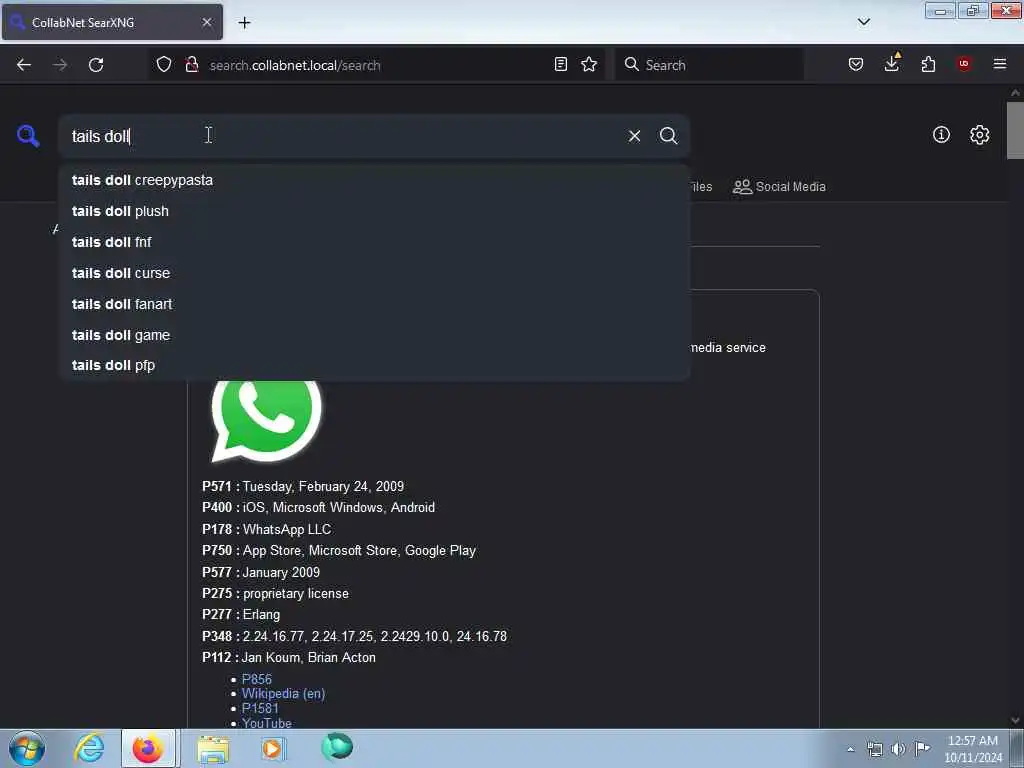Toggle reader view icon
The height and width of the screenshot is (768, 1024).
pyautogui.click(x=560, y=64)
